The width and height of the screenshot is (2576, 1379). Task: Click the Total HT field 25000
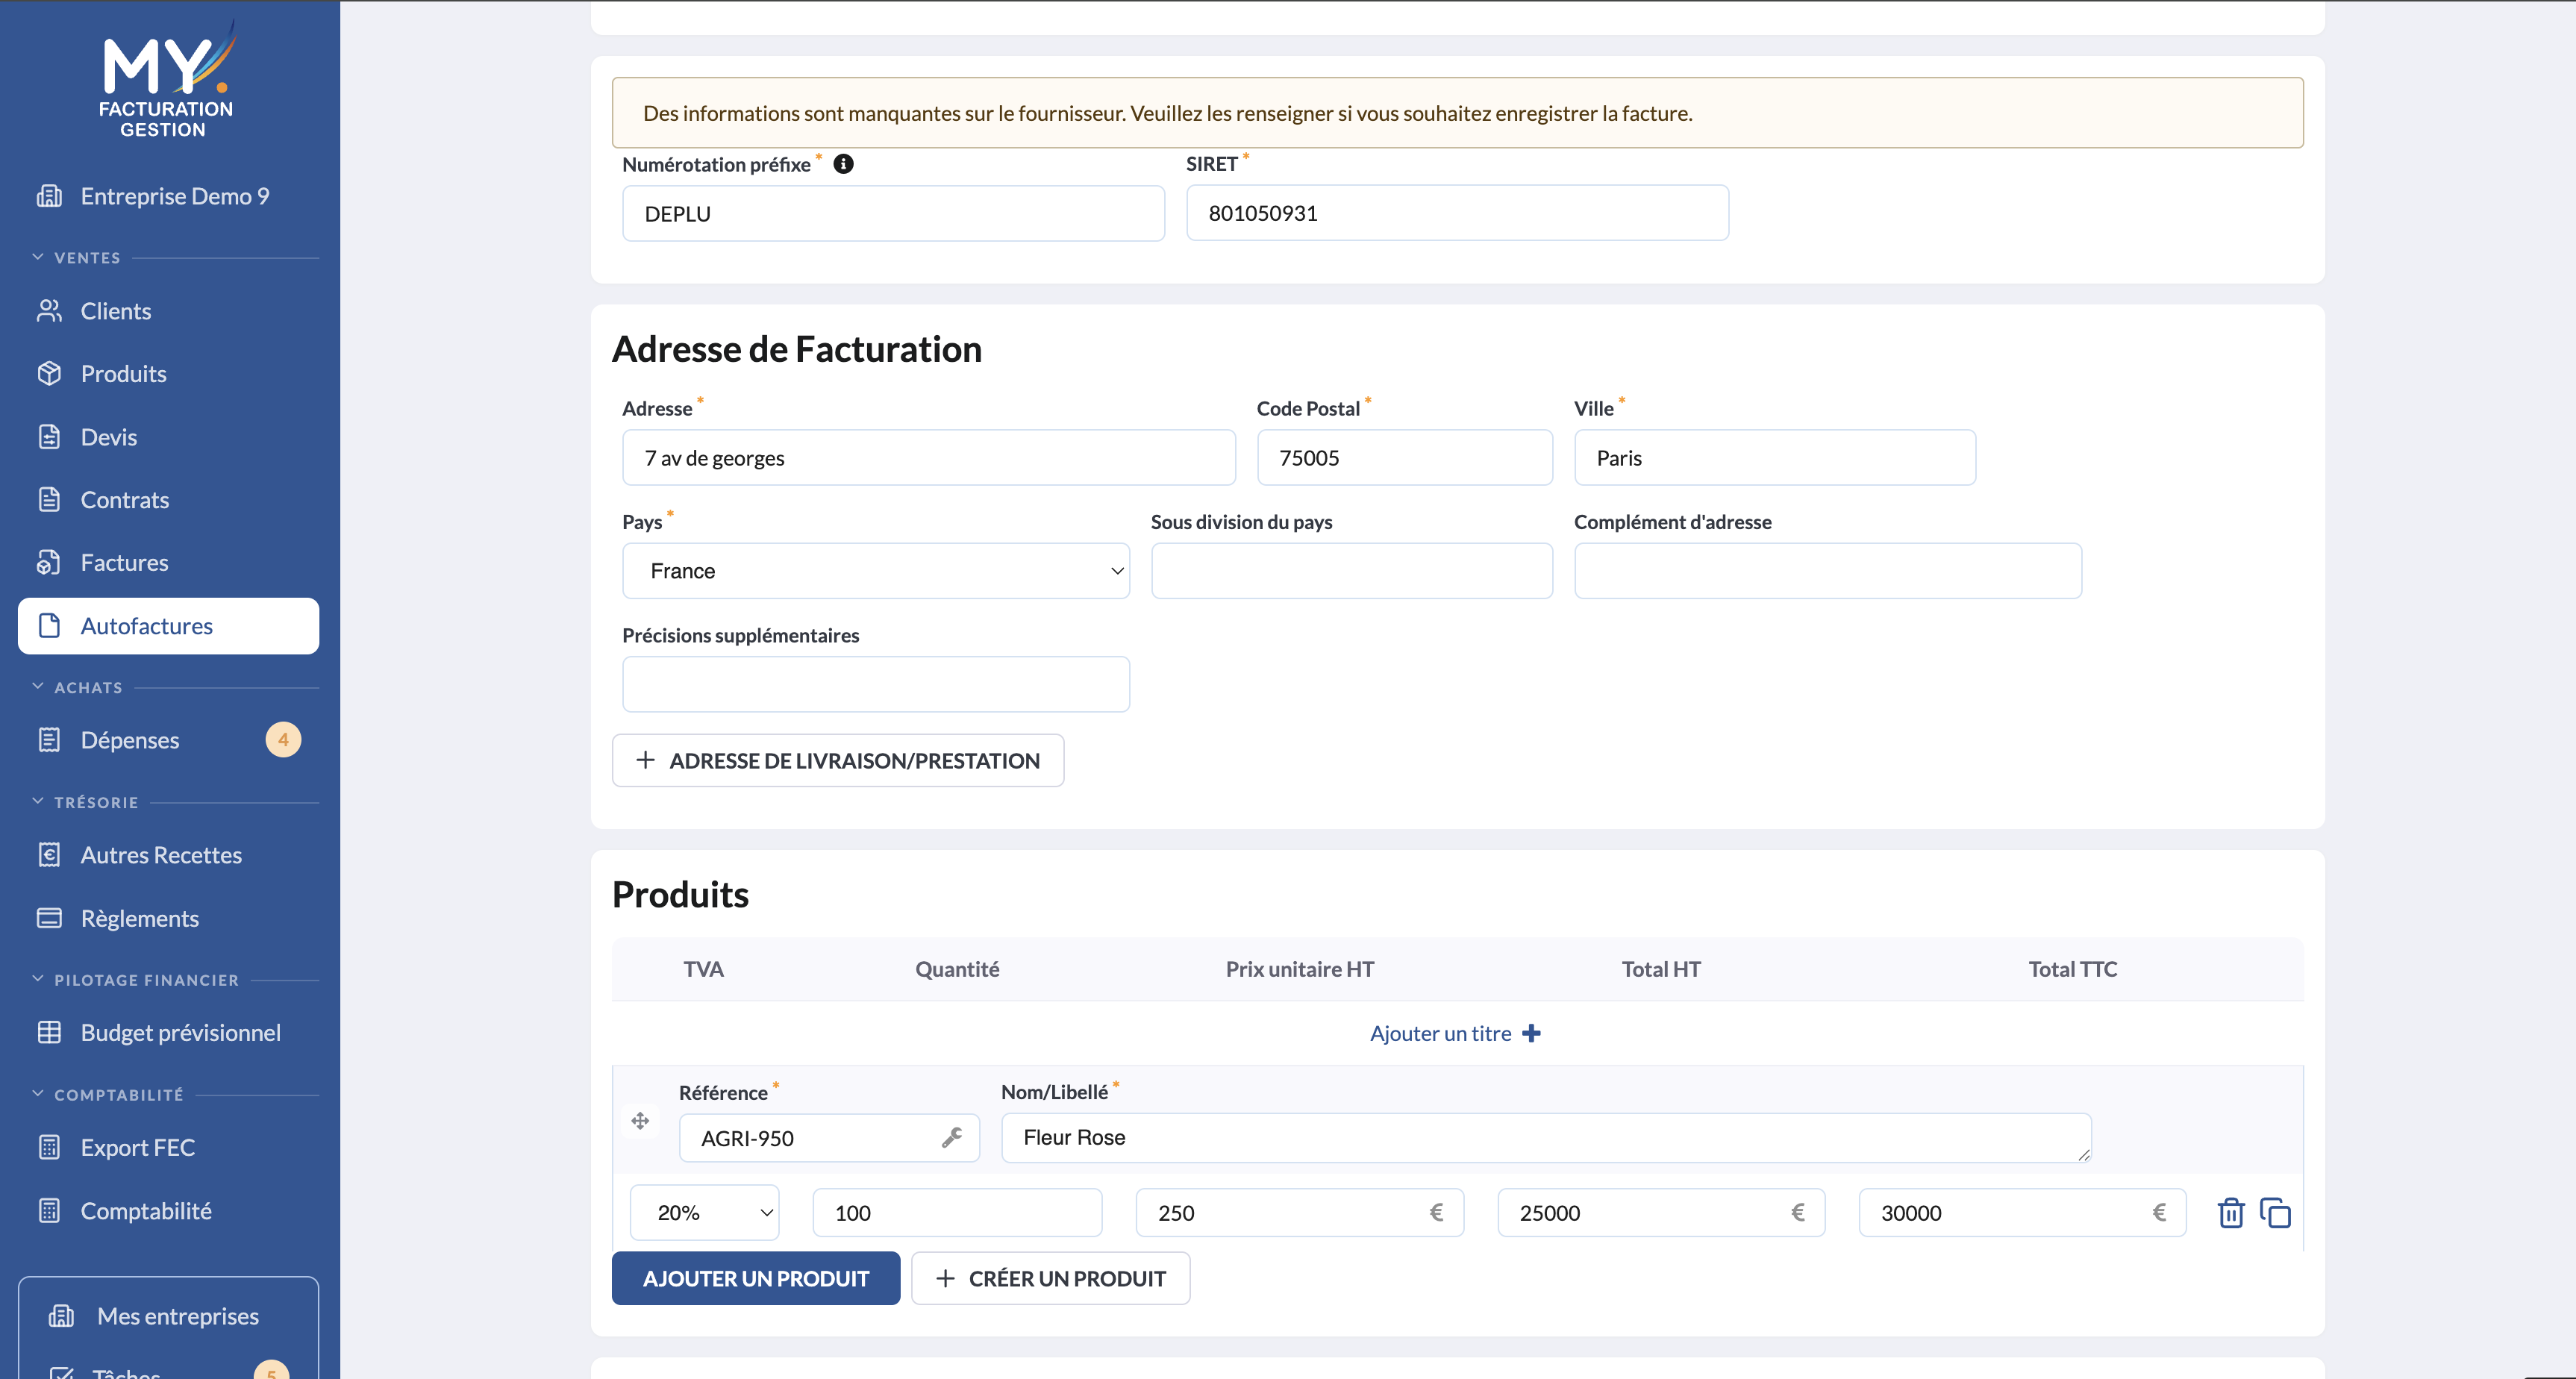(1661, 1213)
